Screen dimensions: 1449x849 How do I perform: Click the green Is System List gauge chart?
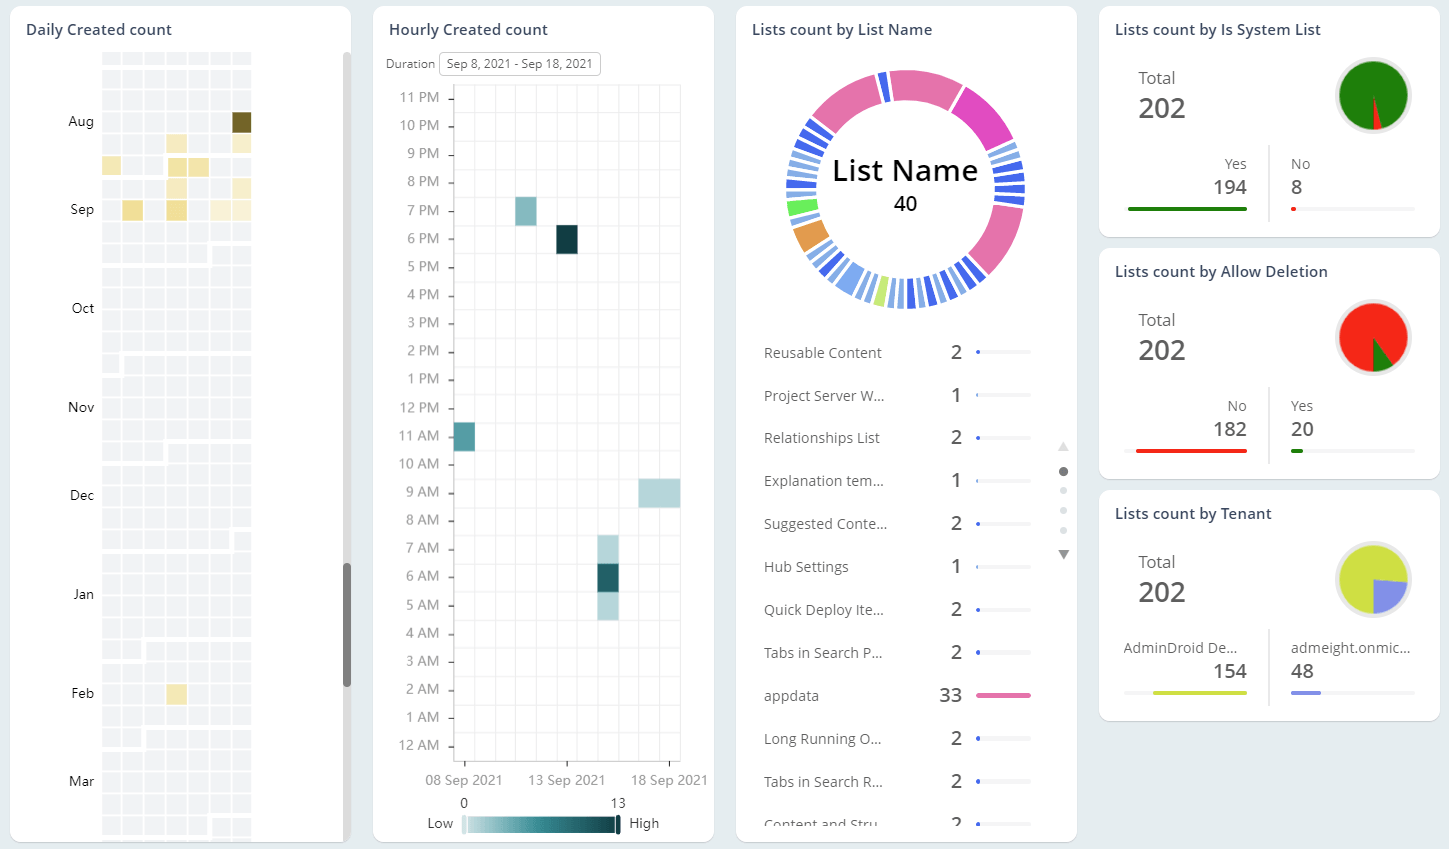click(x=1373, y=94)
